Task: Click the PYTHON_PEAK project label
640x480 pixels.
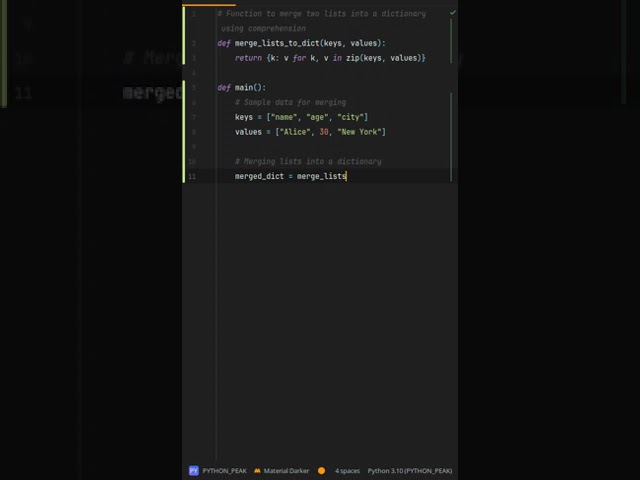Action: 224,471
